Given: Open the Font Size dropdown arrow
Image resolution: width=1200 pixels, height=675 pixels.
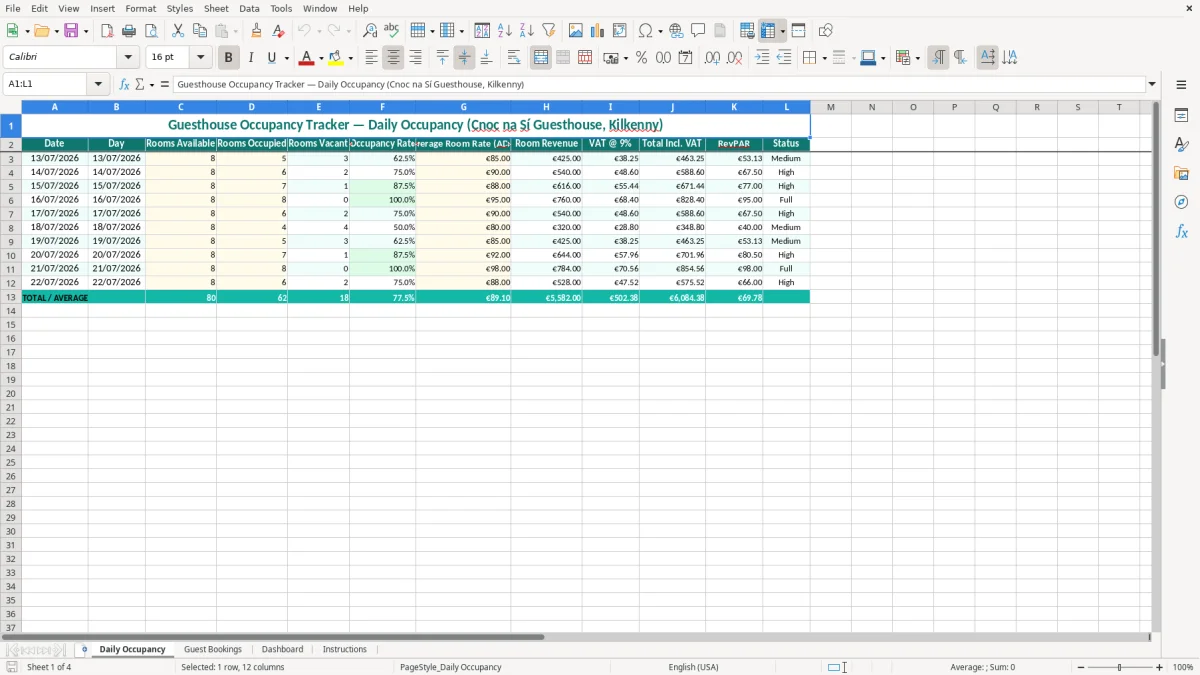Looking at the screenshot, I should point(200,58).
